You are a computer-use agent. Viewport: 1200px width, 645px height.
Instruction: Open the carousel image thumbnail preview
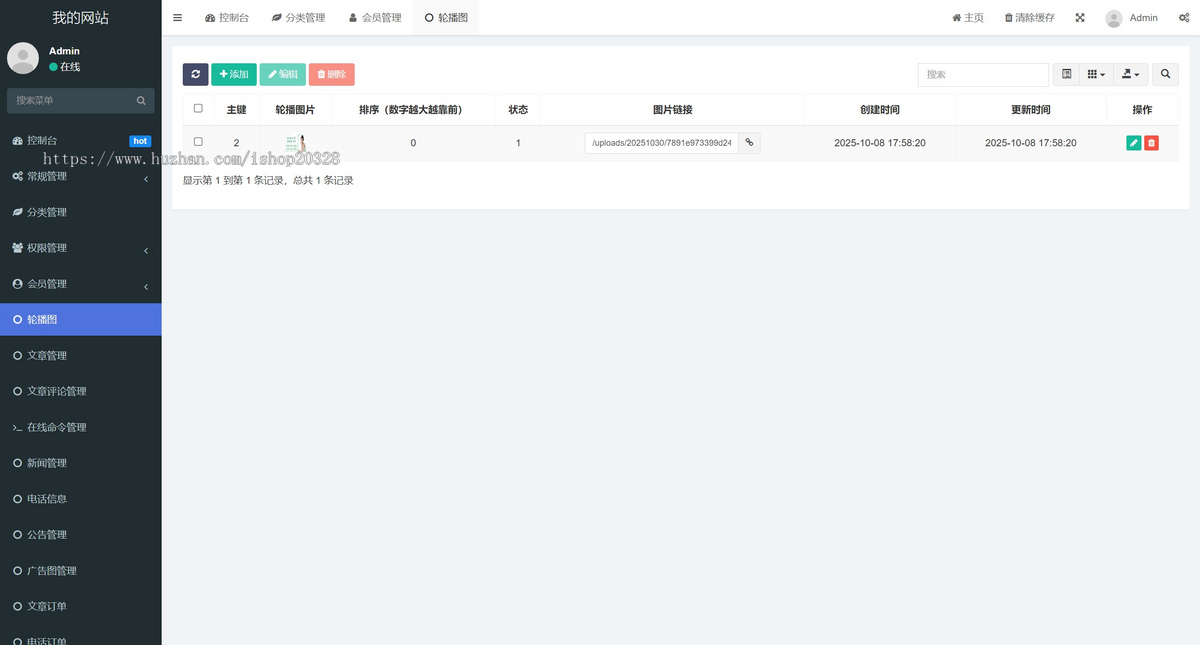[x=295, y=143]
